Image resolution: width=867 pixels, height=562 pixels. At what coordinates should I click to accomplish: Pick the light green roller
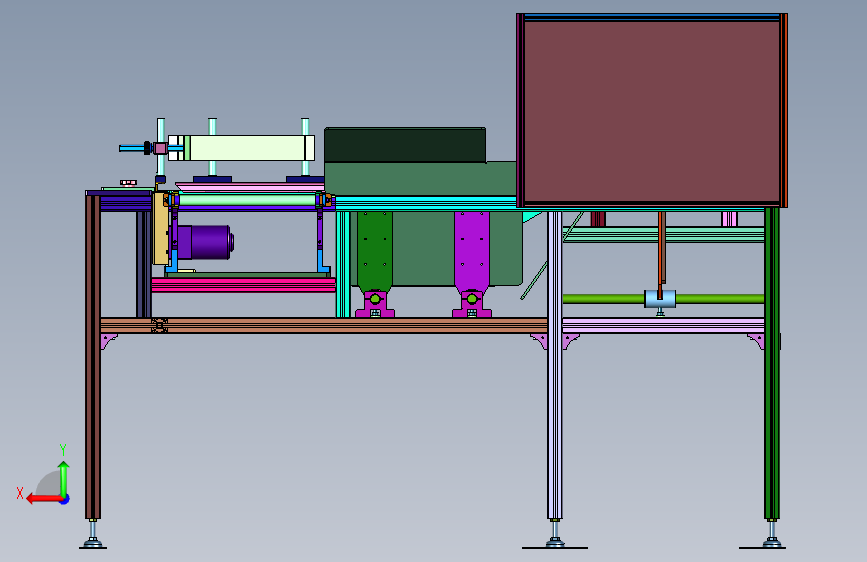pyautogui.click(x=247, y=200)
